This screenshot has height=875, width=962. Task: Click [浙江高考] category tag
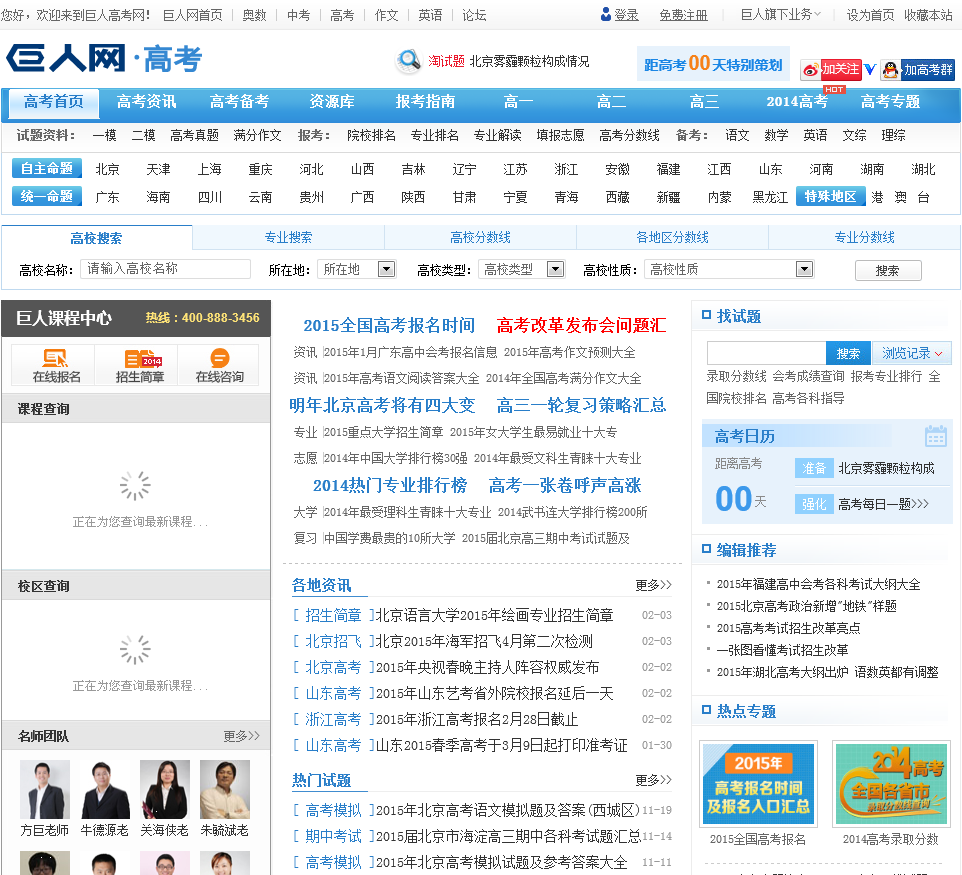pyautogui.click(x=333, y=719)
